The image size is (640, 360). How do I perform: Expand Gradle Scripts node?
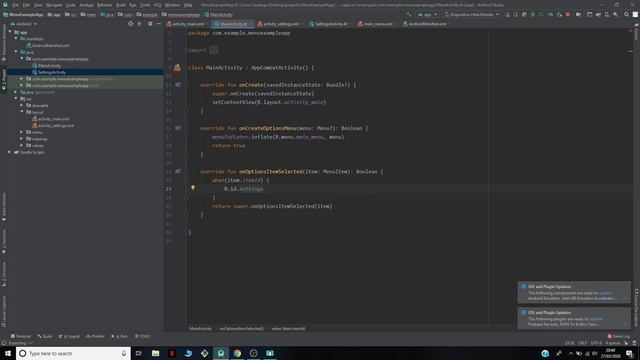pos(10,152)
